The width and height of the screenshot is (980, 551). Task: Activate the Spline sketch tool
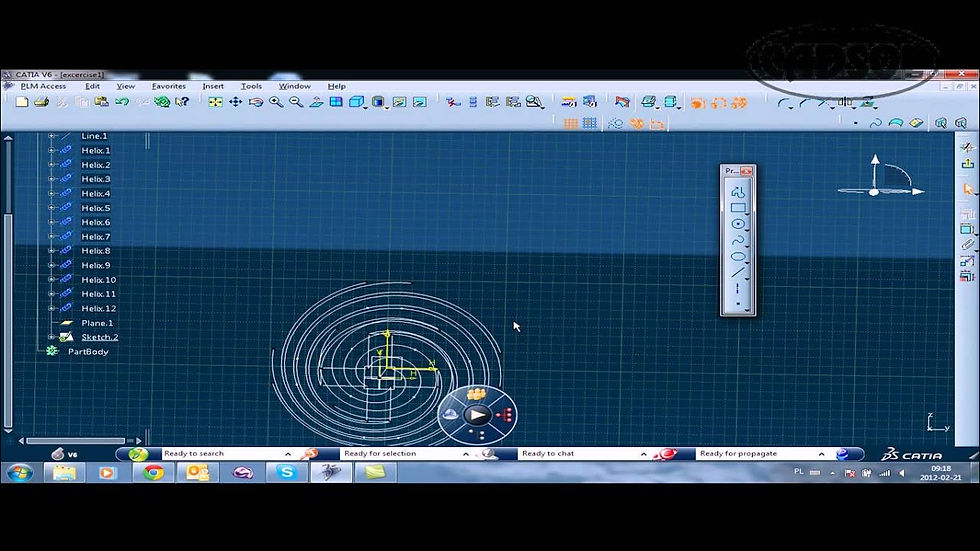[x=738, y=240]
